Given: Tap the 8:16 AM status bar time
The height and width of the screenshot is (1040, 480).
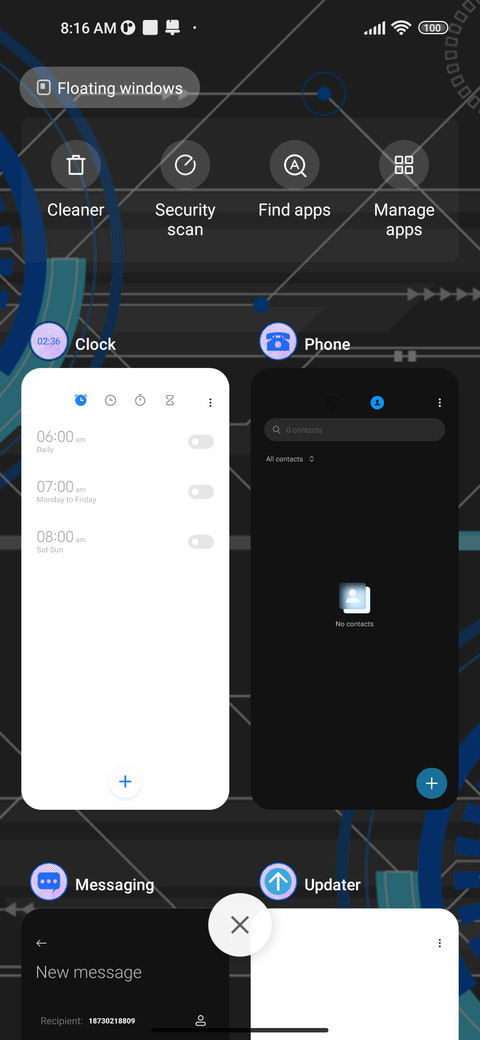Looking at the screenshot, I should (x=88, y=28).
